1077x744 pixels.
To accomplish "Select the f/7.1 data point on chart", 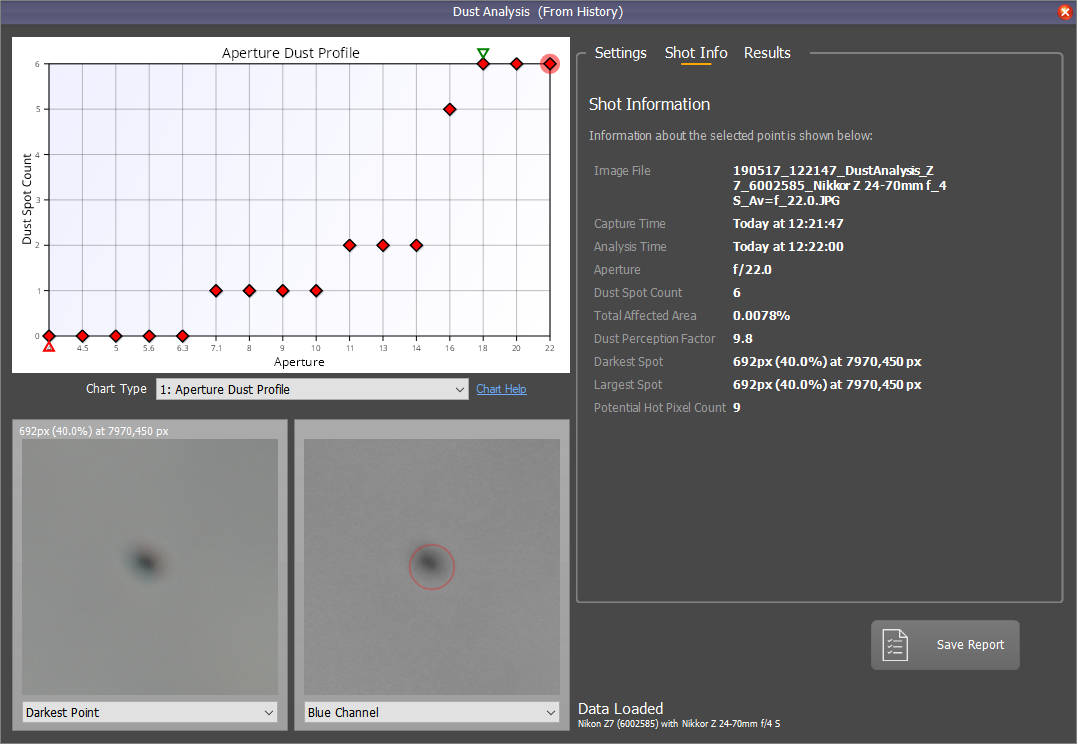I will pos(216,291).
